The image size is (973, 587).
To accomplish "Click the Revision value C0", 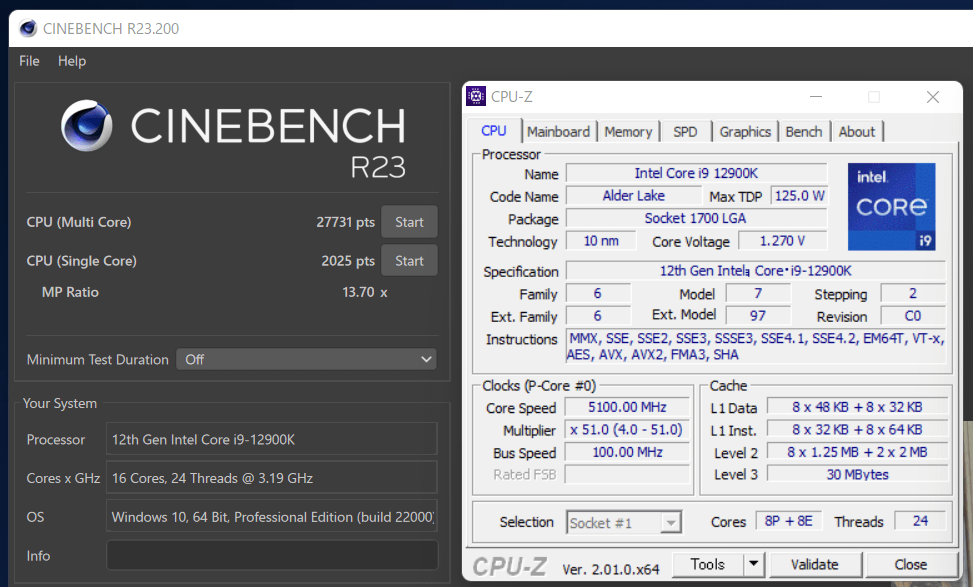I will [913, 316].
